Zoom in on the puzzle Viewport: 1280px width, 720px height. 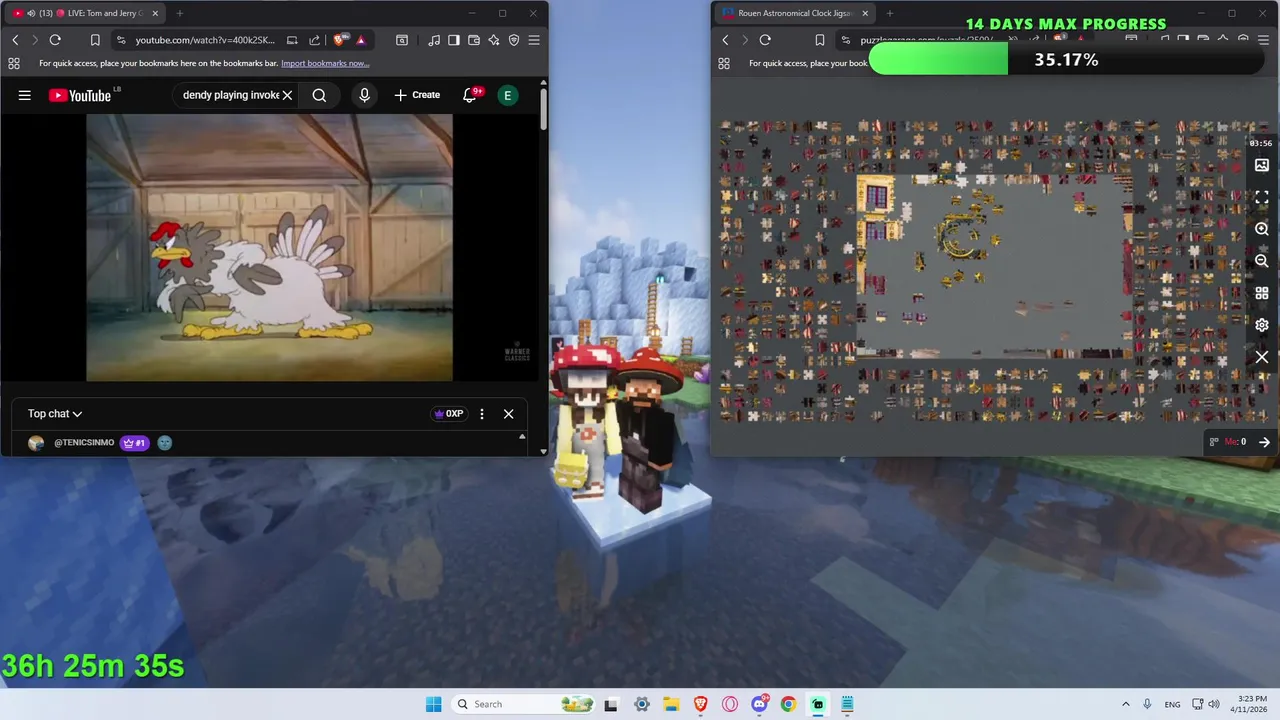(1262, 229)
